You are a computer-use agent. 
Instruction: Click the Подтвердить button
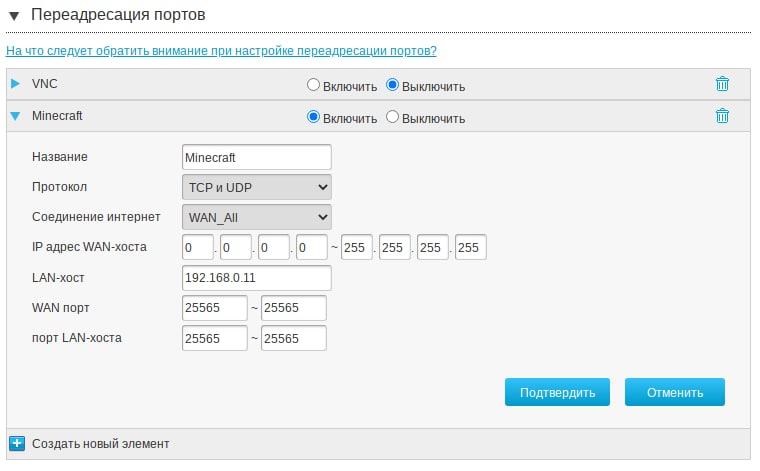[557, 392]
